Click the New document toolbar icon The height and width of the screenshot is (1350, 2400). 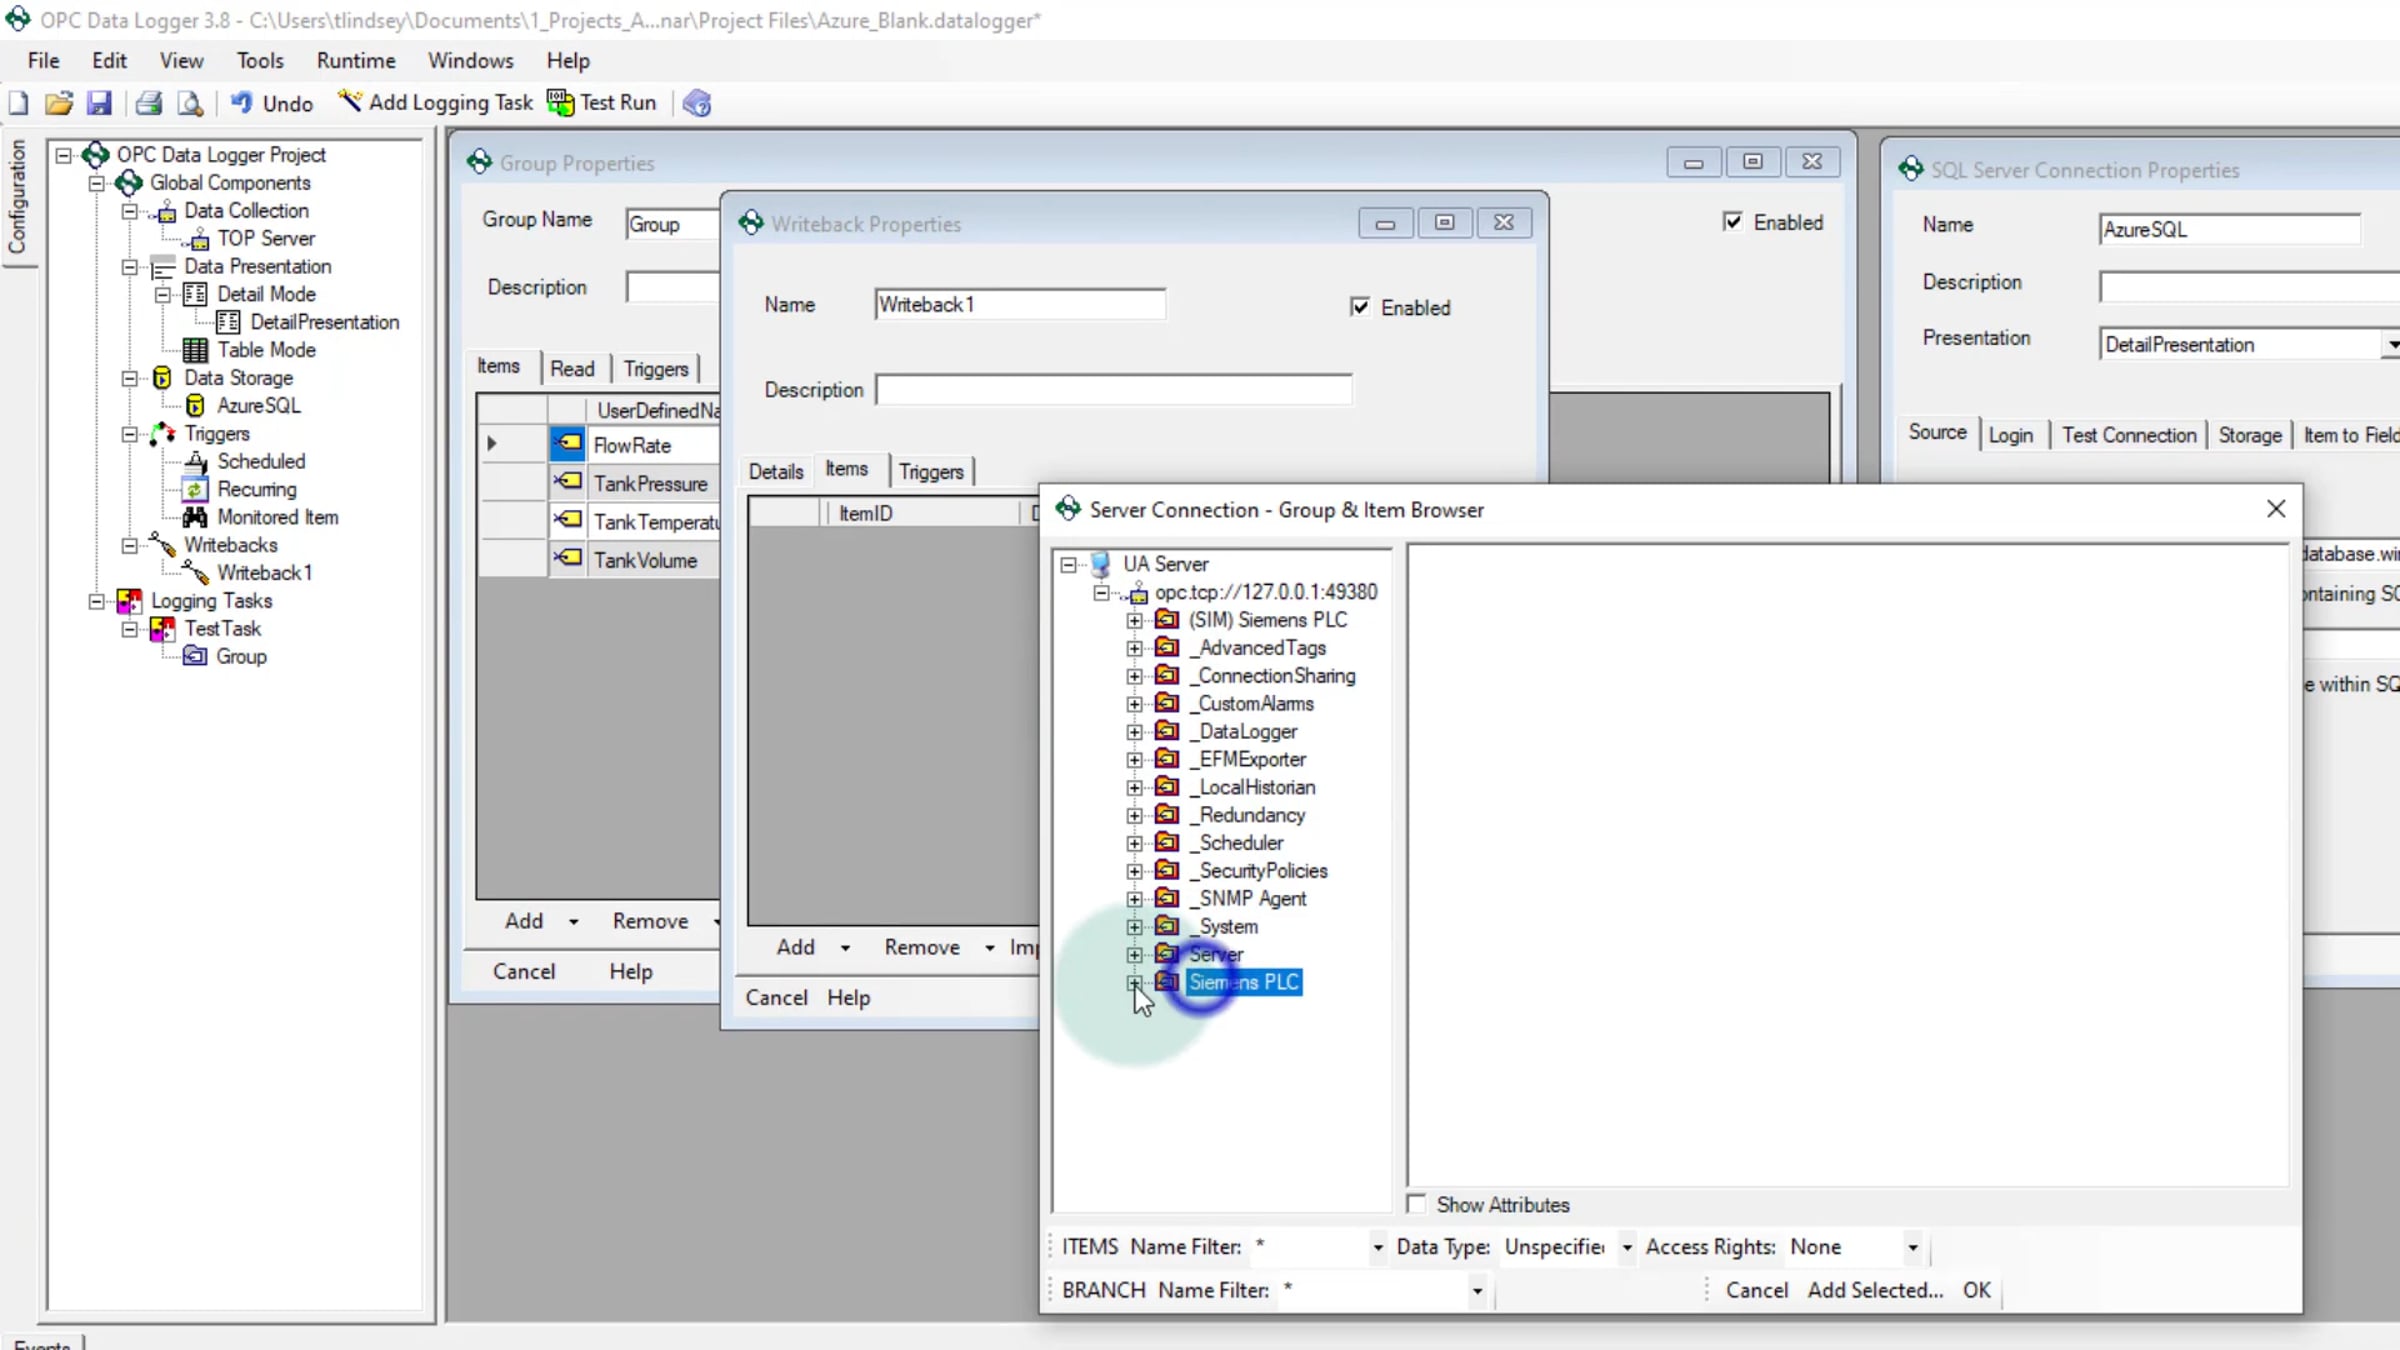(x=19, y=103)
